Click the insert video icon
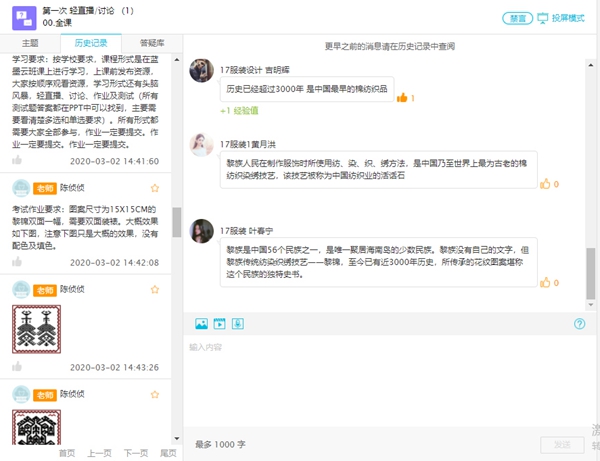The height and width of the screenshot is (461, 600). pos(219,324)
